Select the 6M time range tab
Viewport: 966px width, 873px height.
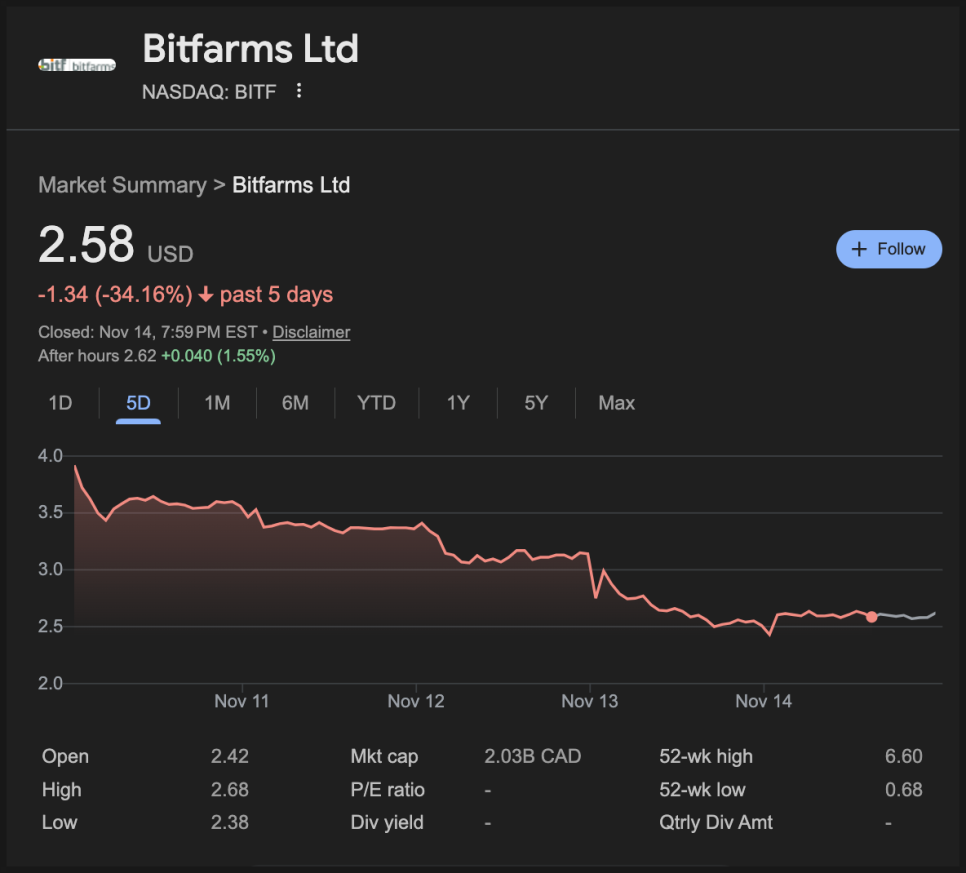[x=295, y=403]
